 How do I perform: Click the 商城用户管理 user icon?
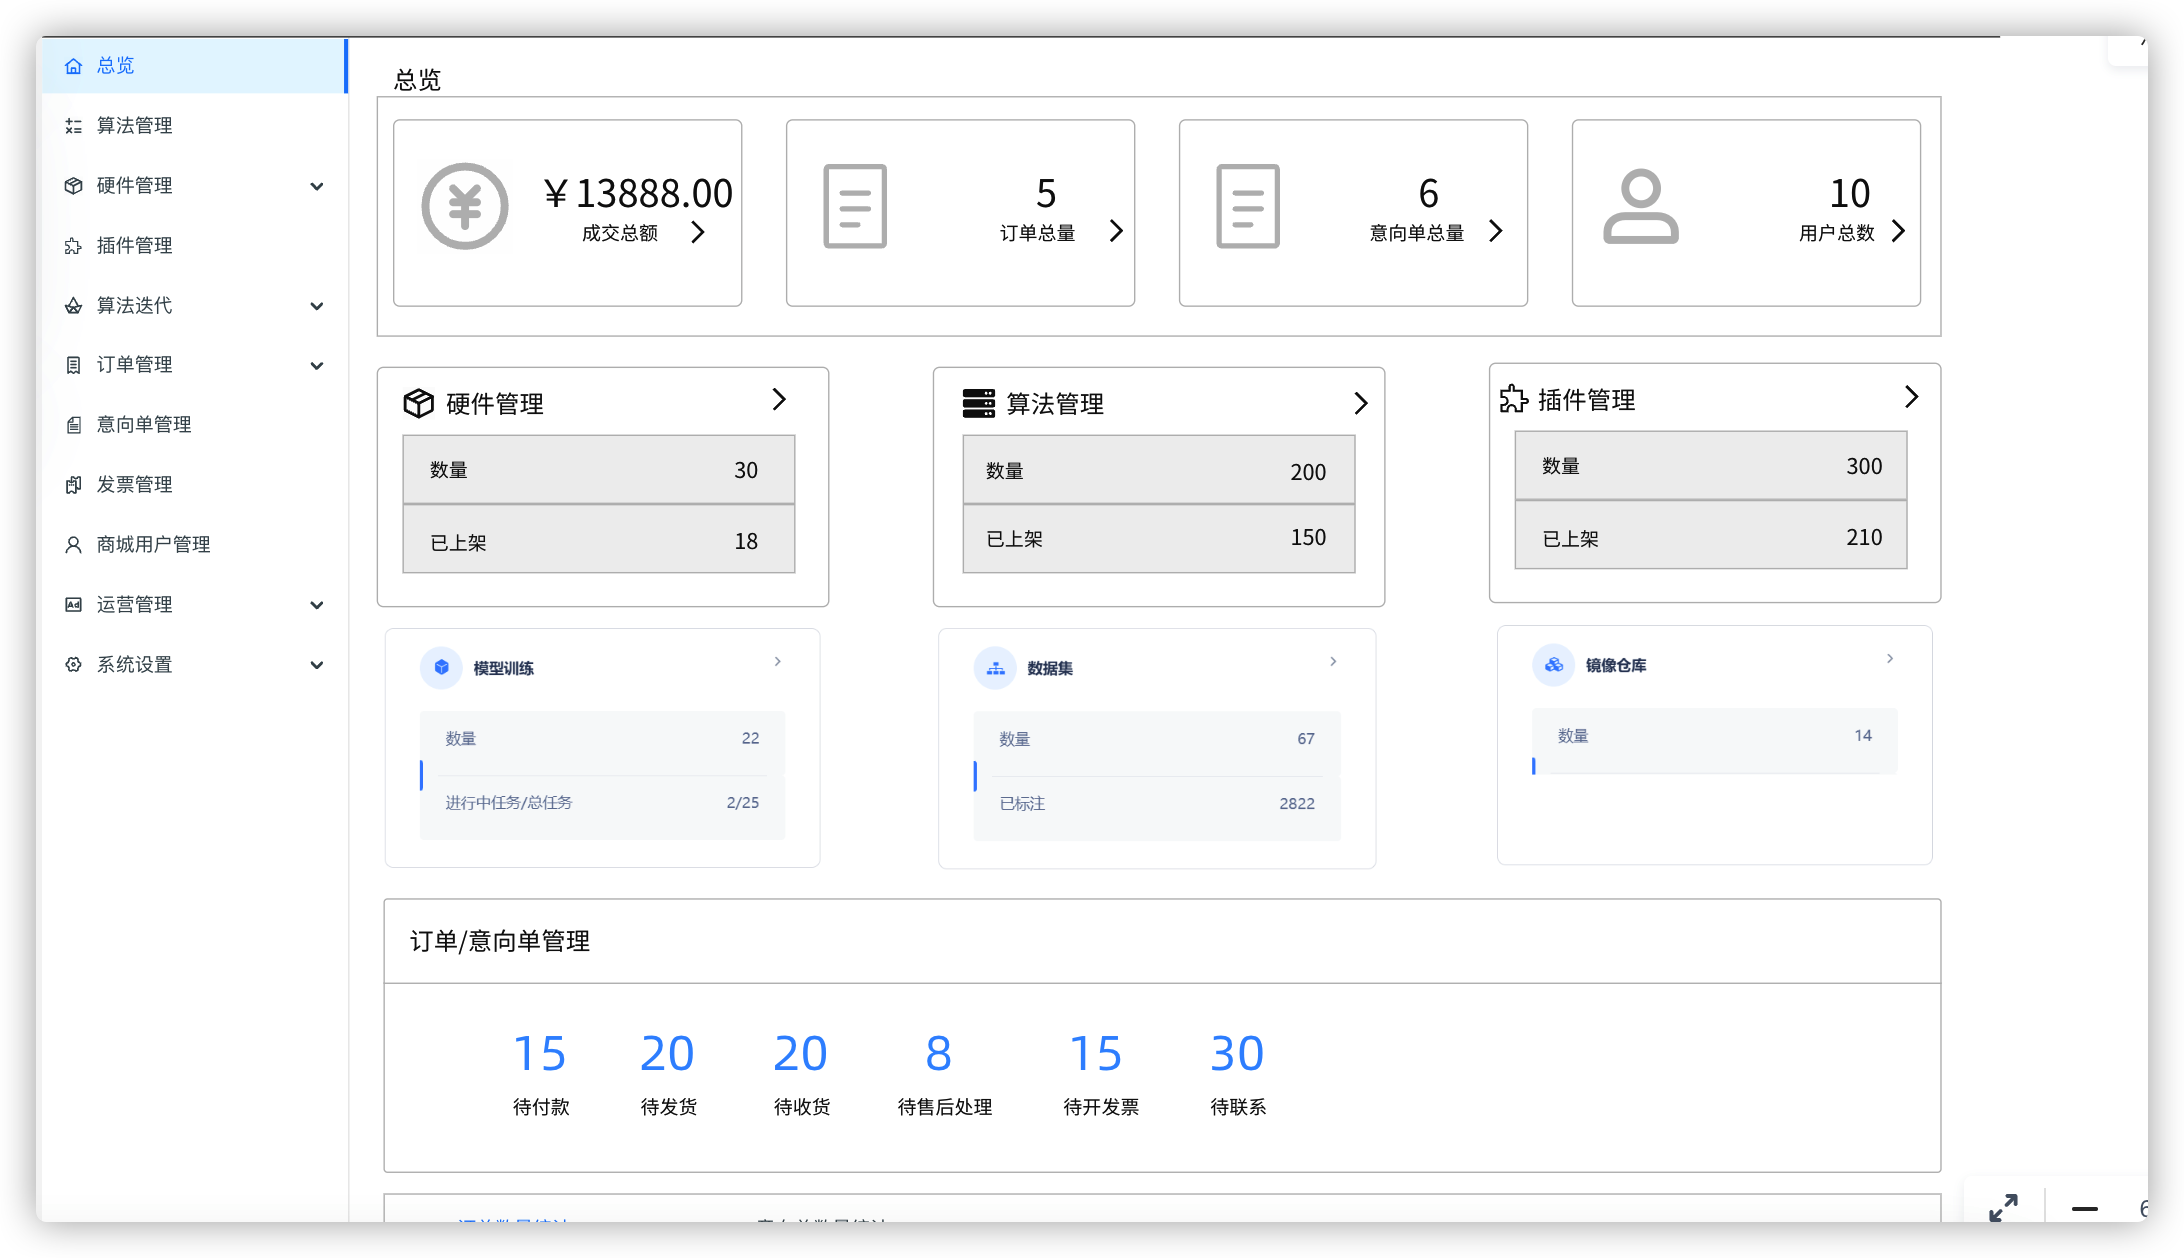pyautogui.click(x=73, y=545)
